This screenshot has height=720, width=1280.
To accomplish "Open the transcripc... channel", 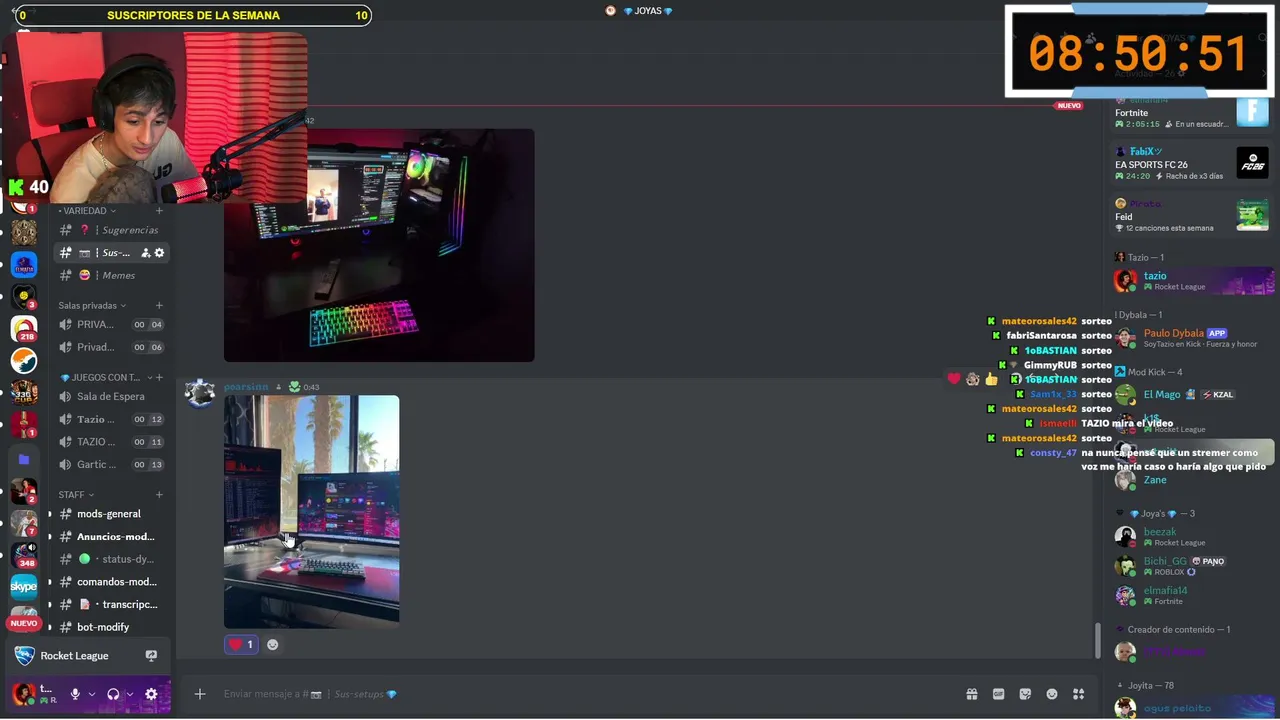I will pyautogui.click(x=110, y=604).
